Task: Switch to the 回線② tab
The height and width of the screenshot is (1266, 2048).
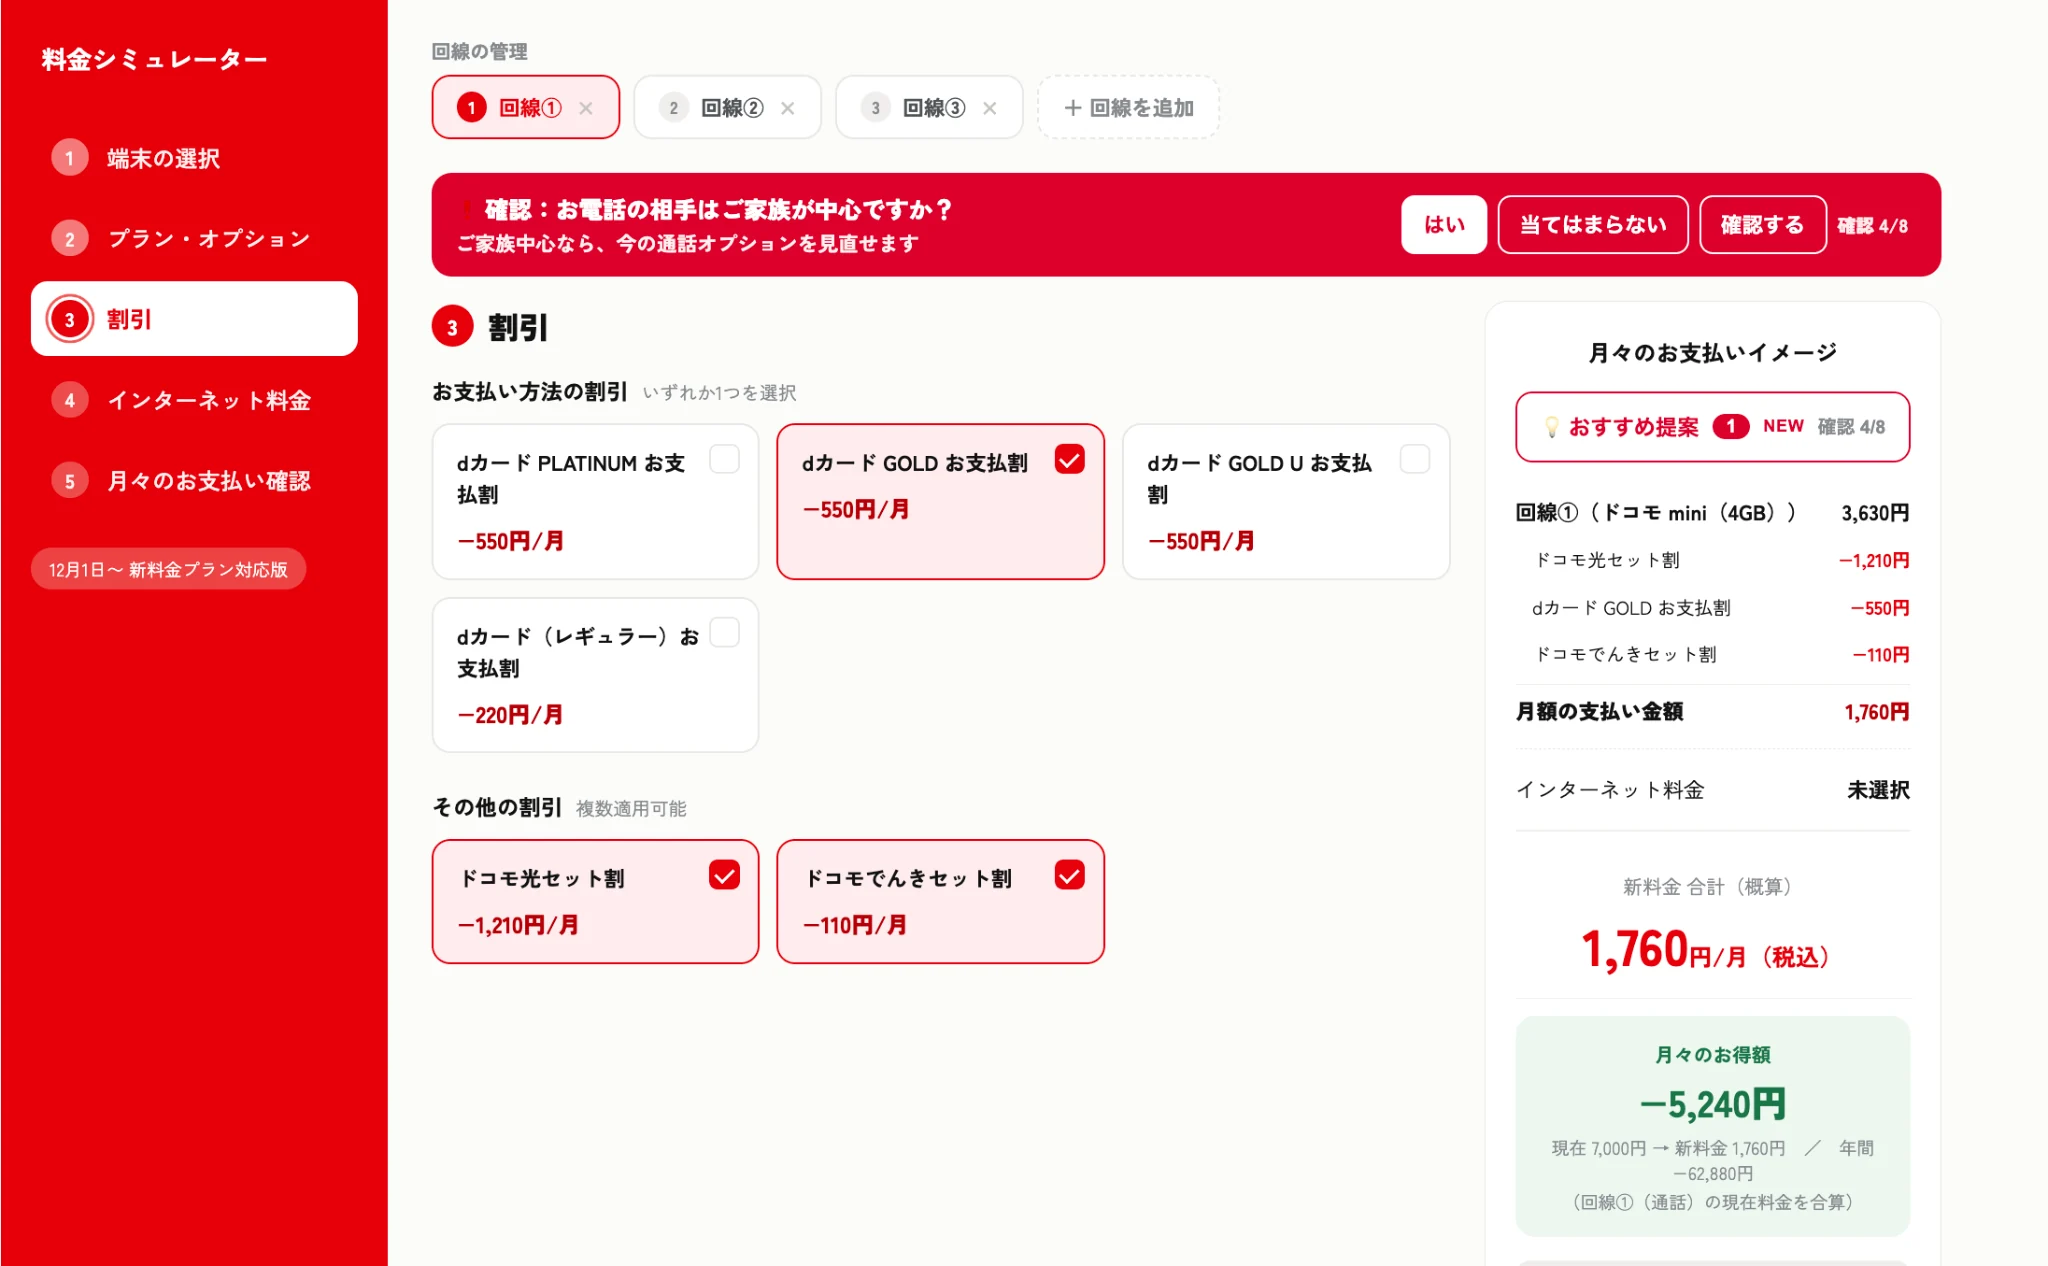Action: 727,108
